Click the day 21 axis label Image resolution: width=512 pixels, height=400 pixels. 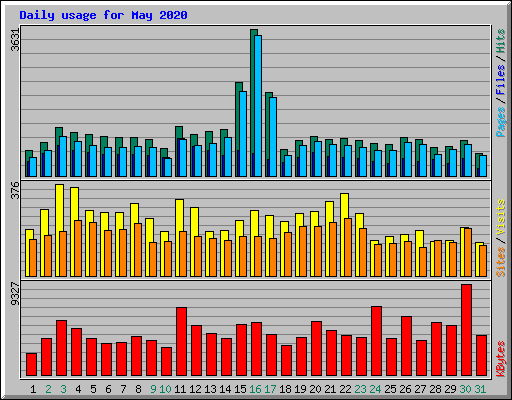click(330, 389)
